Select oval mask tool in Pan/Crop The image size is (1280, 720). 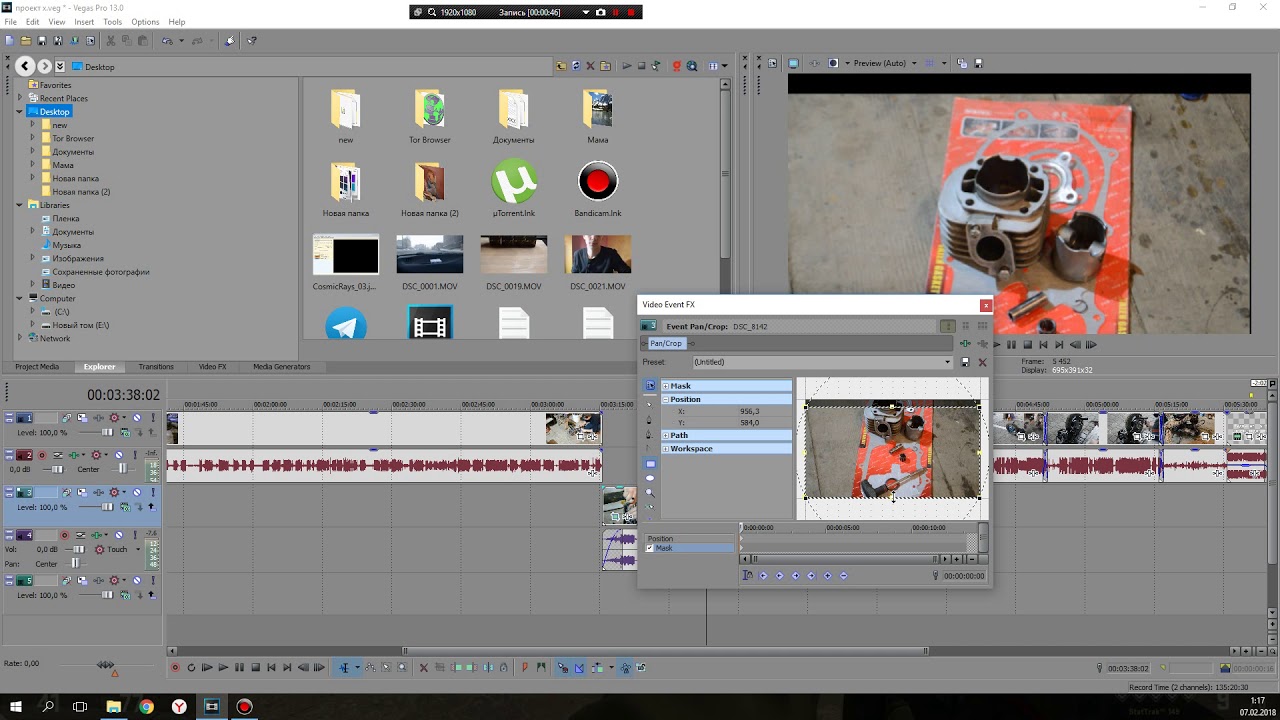click(650, 478)
